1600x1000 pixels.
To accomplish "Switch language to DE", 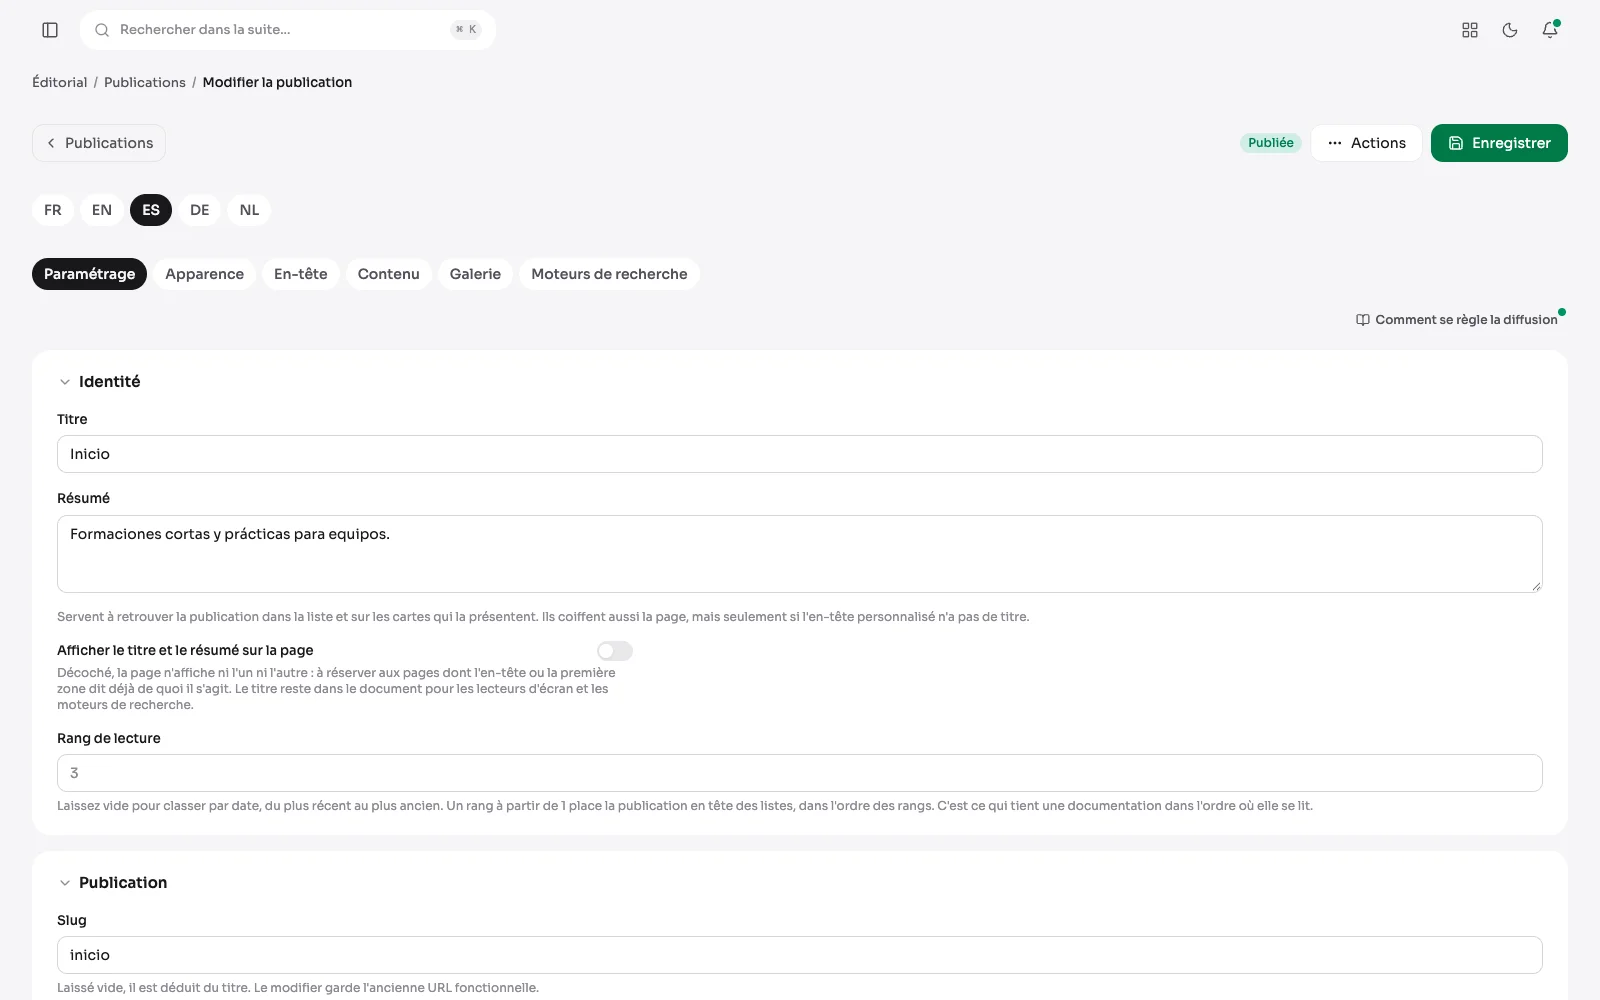I will pyautogui.click(x=200, y=210).
